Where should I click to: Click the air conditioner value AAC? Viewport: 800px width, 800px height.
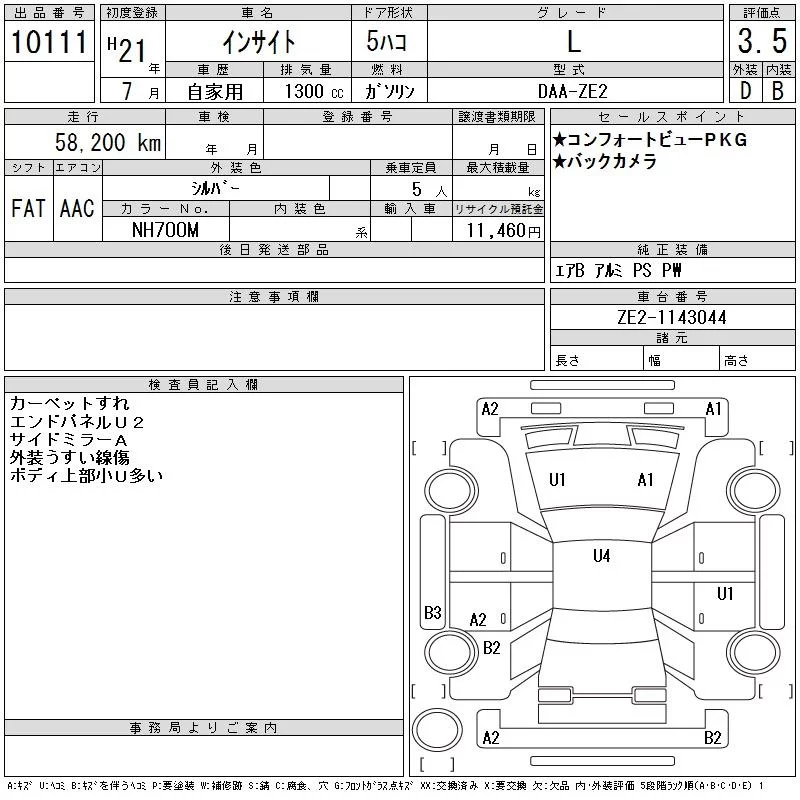(77, 208)
